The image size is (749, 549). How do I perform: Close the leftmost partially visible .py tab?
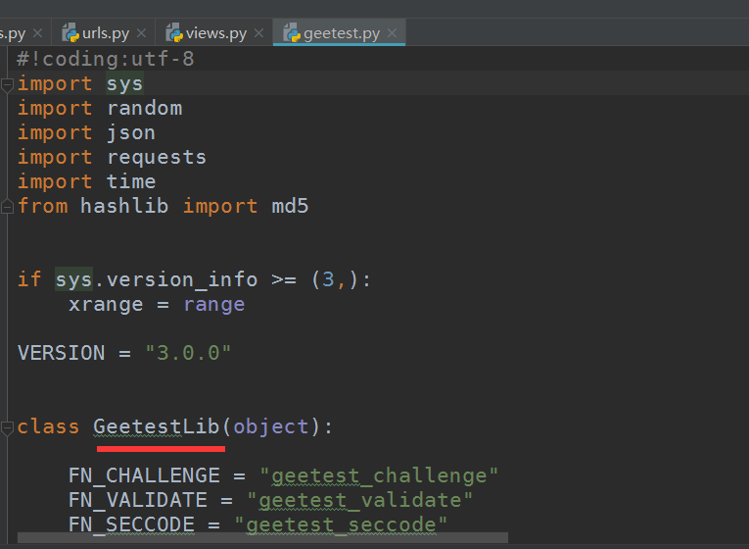coord(37,33)
